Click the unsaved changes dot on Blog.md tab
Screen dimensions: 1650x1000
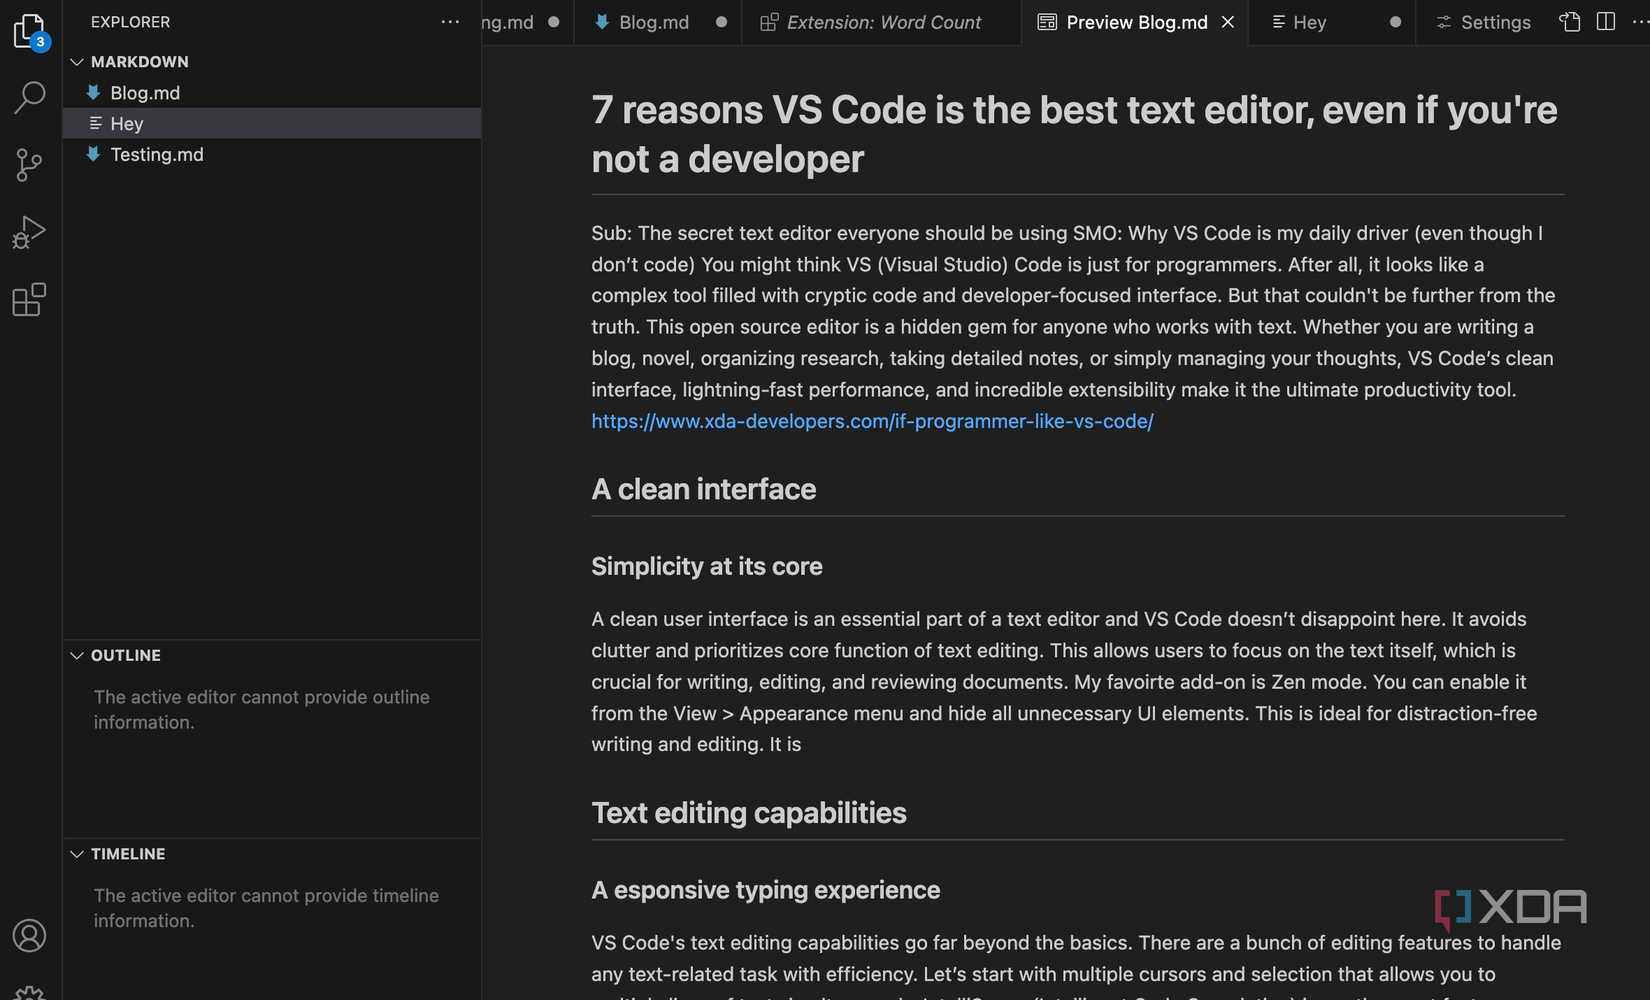721,22
